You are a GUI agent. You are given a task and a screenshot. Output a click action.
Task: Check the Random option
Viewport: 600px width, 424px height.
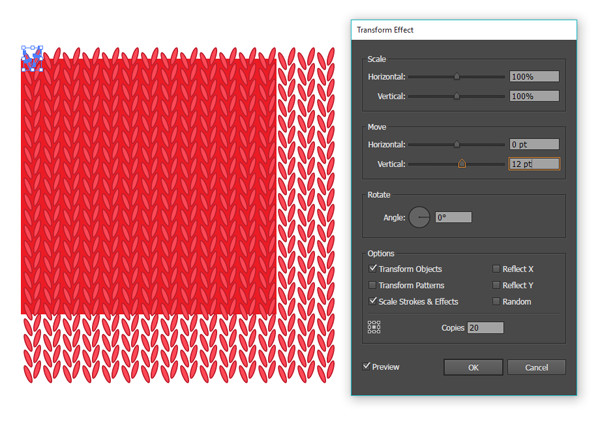click(x=496, y=301)
